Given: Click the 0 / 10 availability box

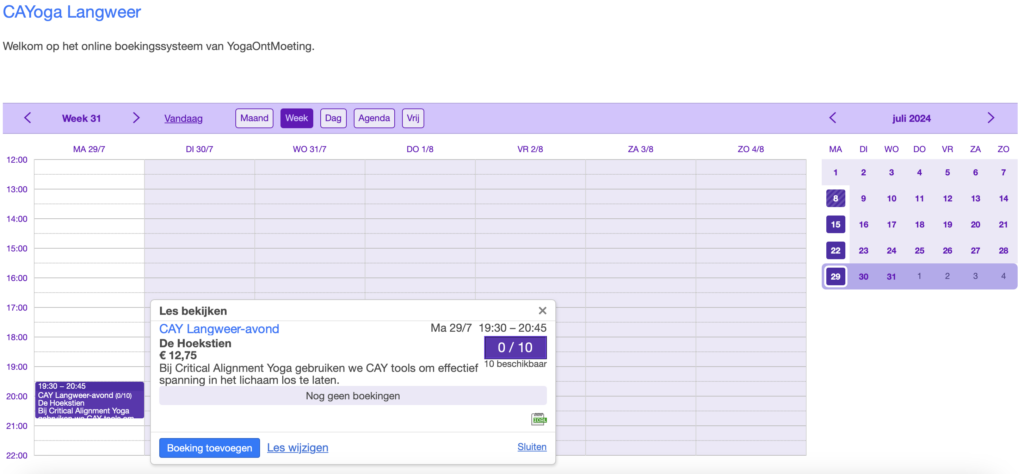Looking at the screenshot, I should [515, 347].
